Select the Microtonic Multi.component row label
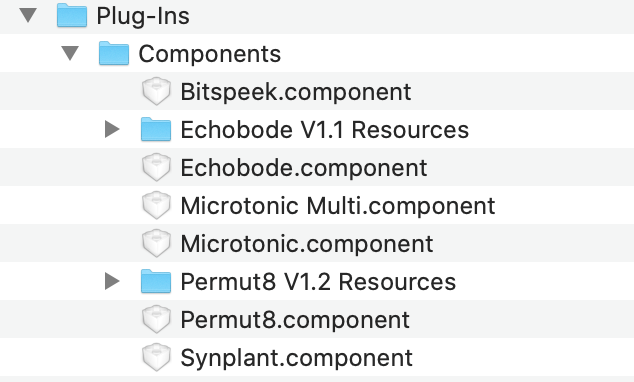The image size is (634, 382). [x=338, y=206]
